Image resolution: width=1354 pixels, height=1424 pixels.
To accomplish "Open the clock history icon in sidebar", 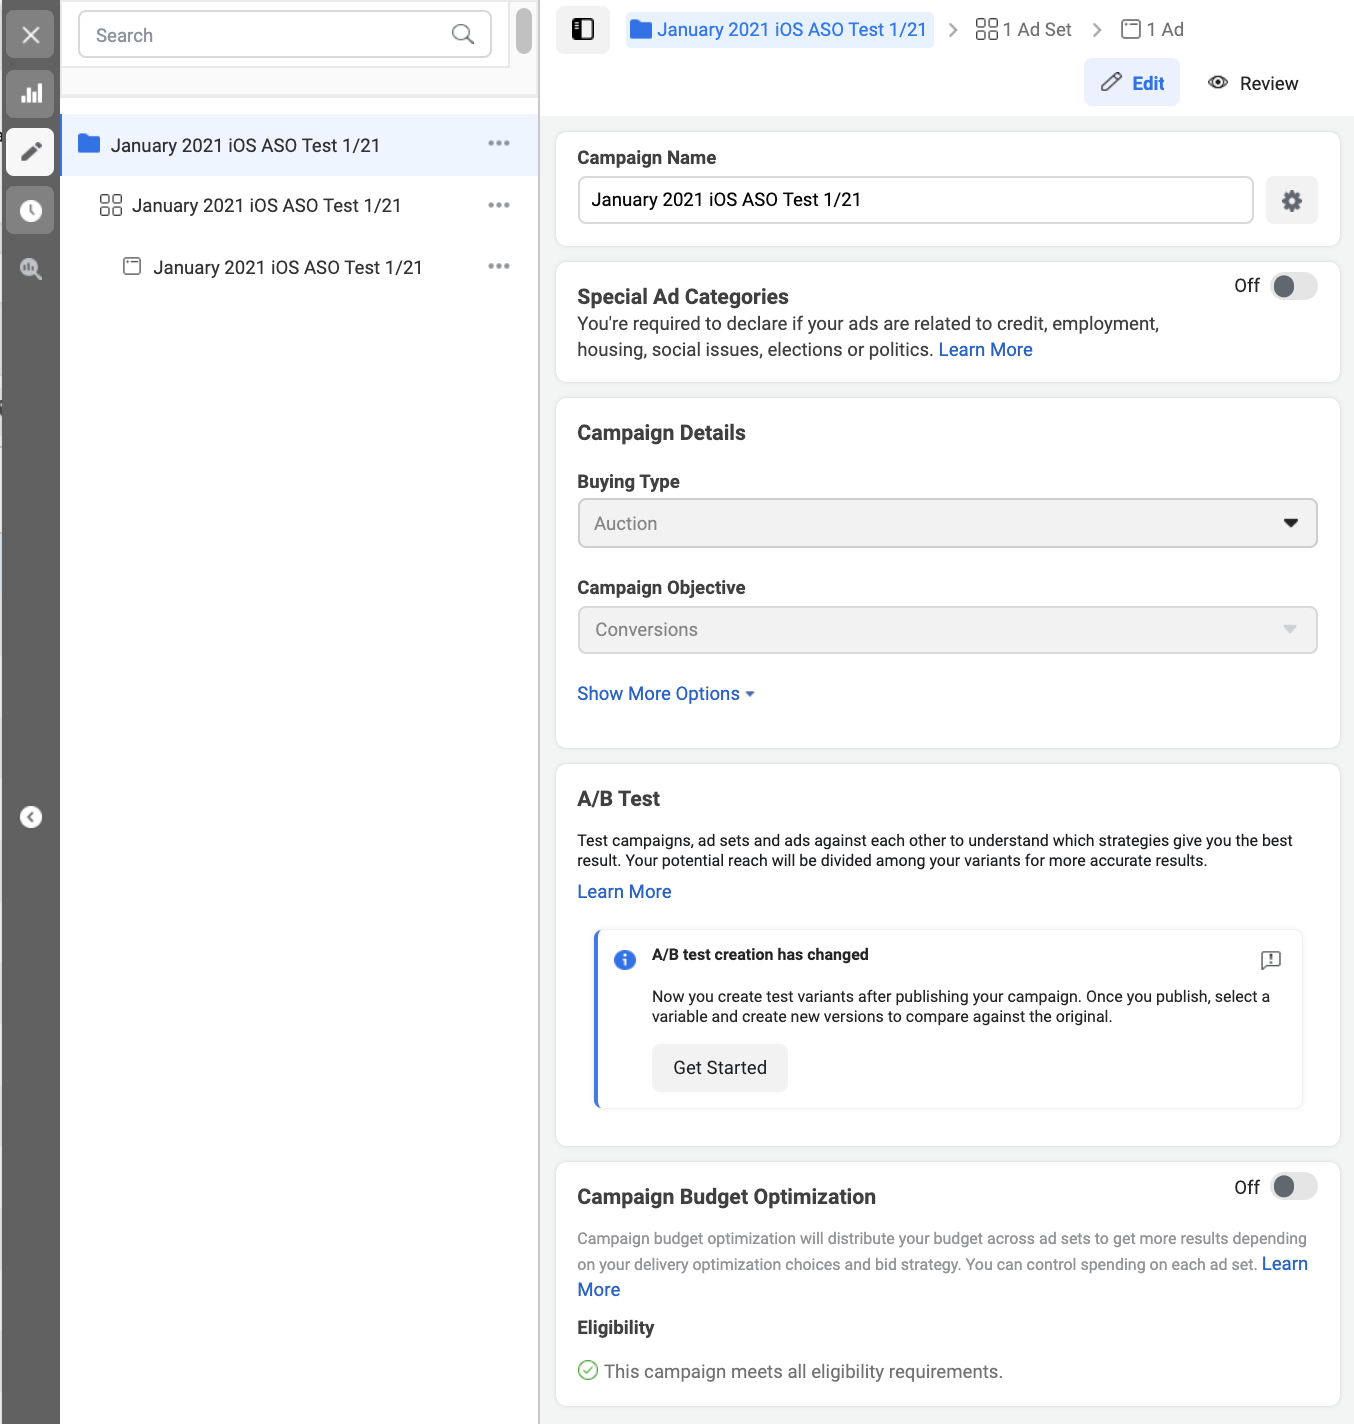I will (30, 211).
